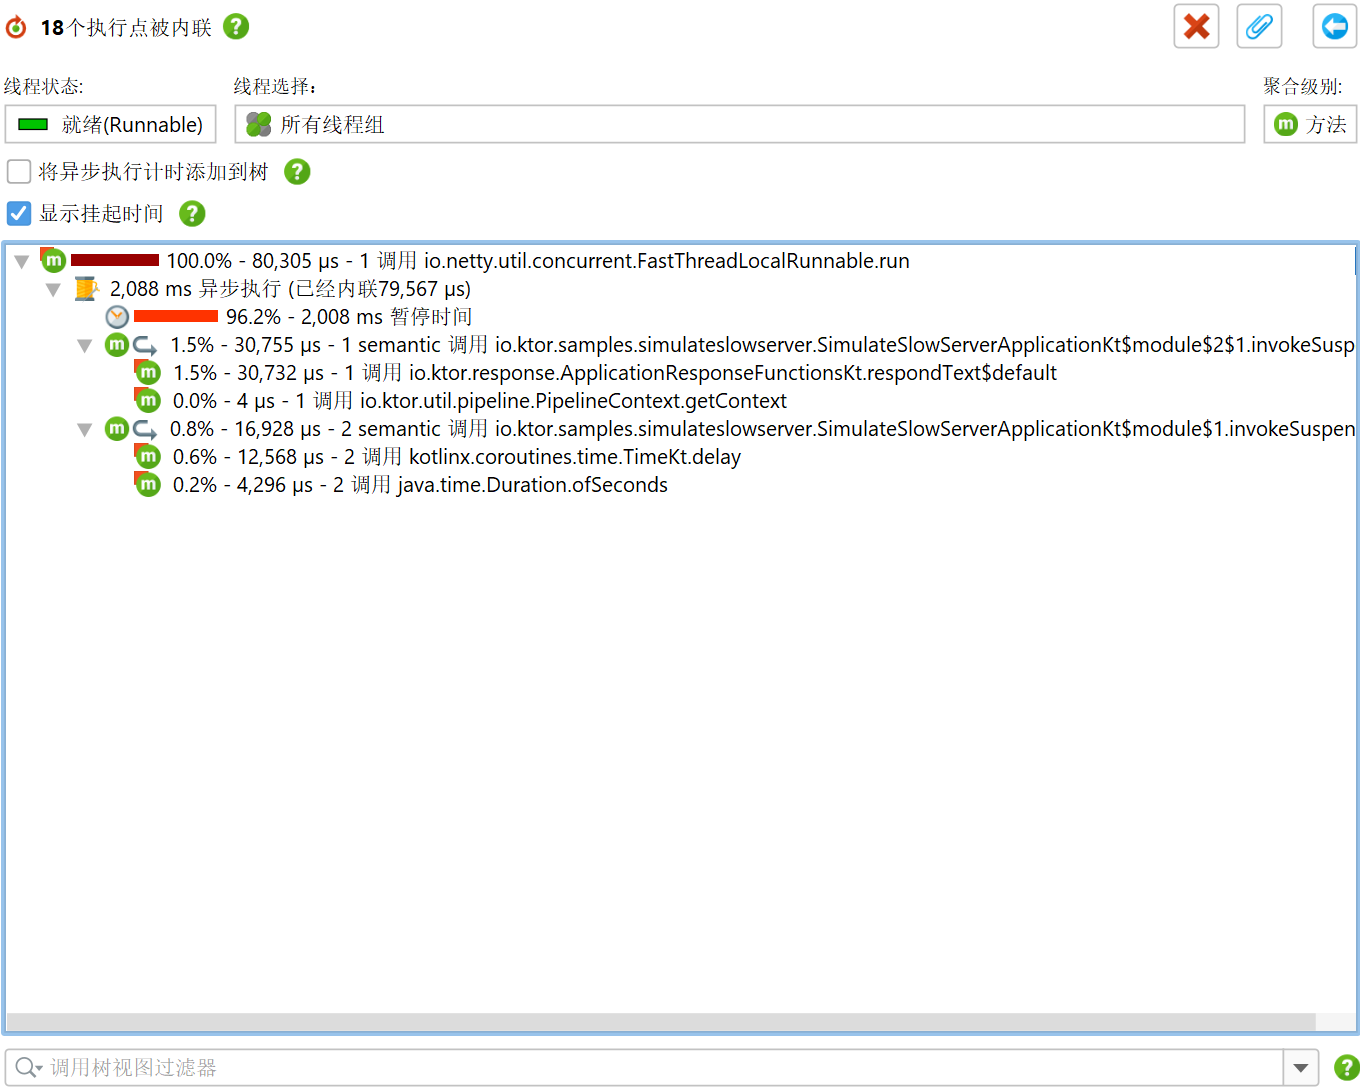The width and height of the screenshot is (1360, 1090).
Task: Collapse the FastThreadLocalRunnable.run root node
Action: pos(22,262)
